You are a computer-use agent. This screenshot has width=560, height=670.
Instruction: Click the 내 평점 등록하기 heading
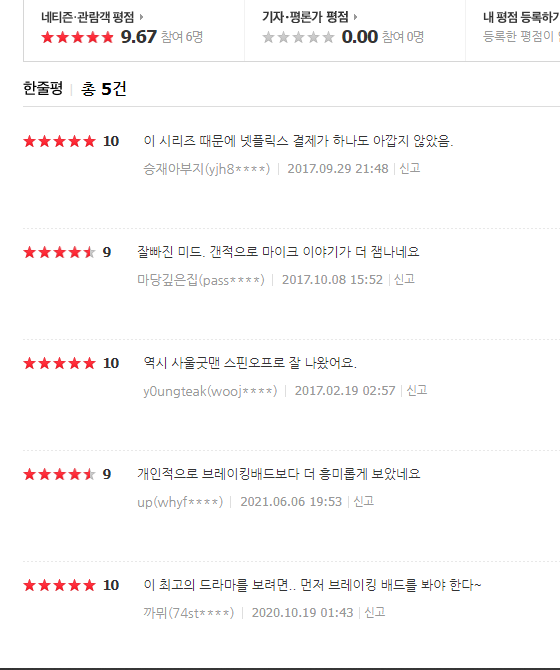[x=521, y=17]
